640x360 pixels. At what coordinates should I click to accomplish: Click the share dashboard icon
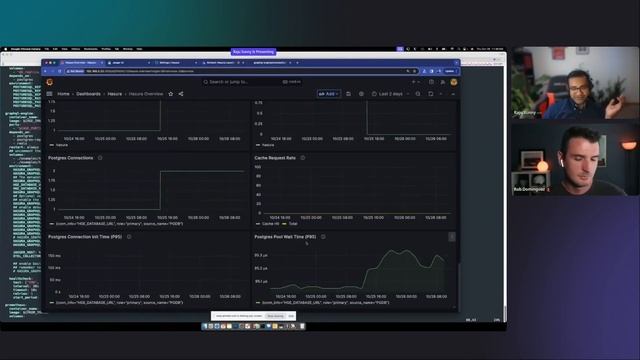(x=181, y=94)
